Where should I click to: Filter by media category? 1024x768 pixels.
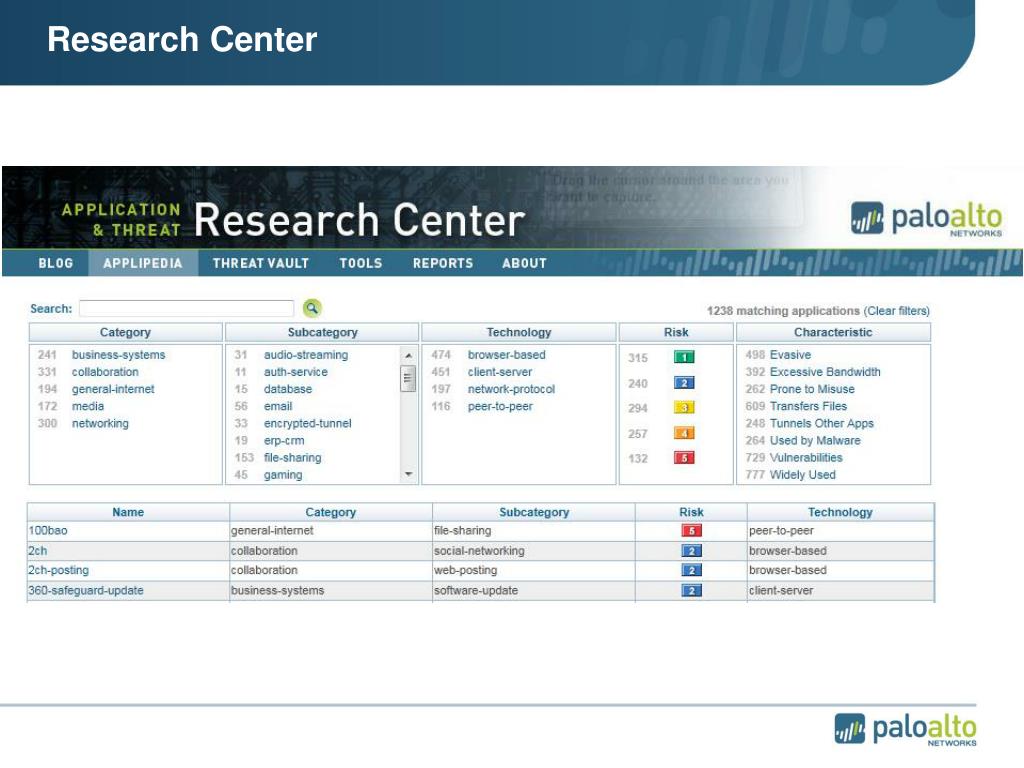[88, 406]
